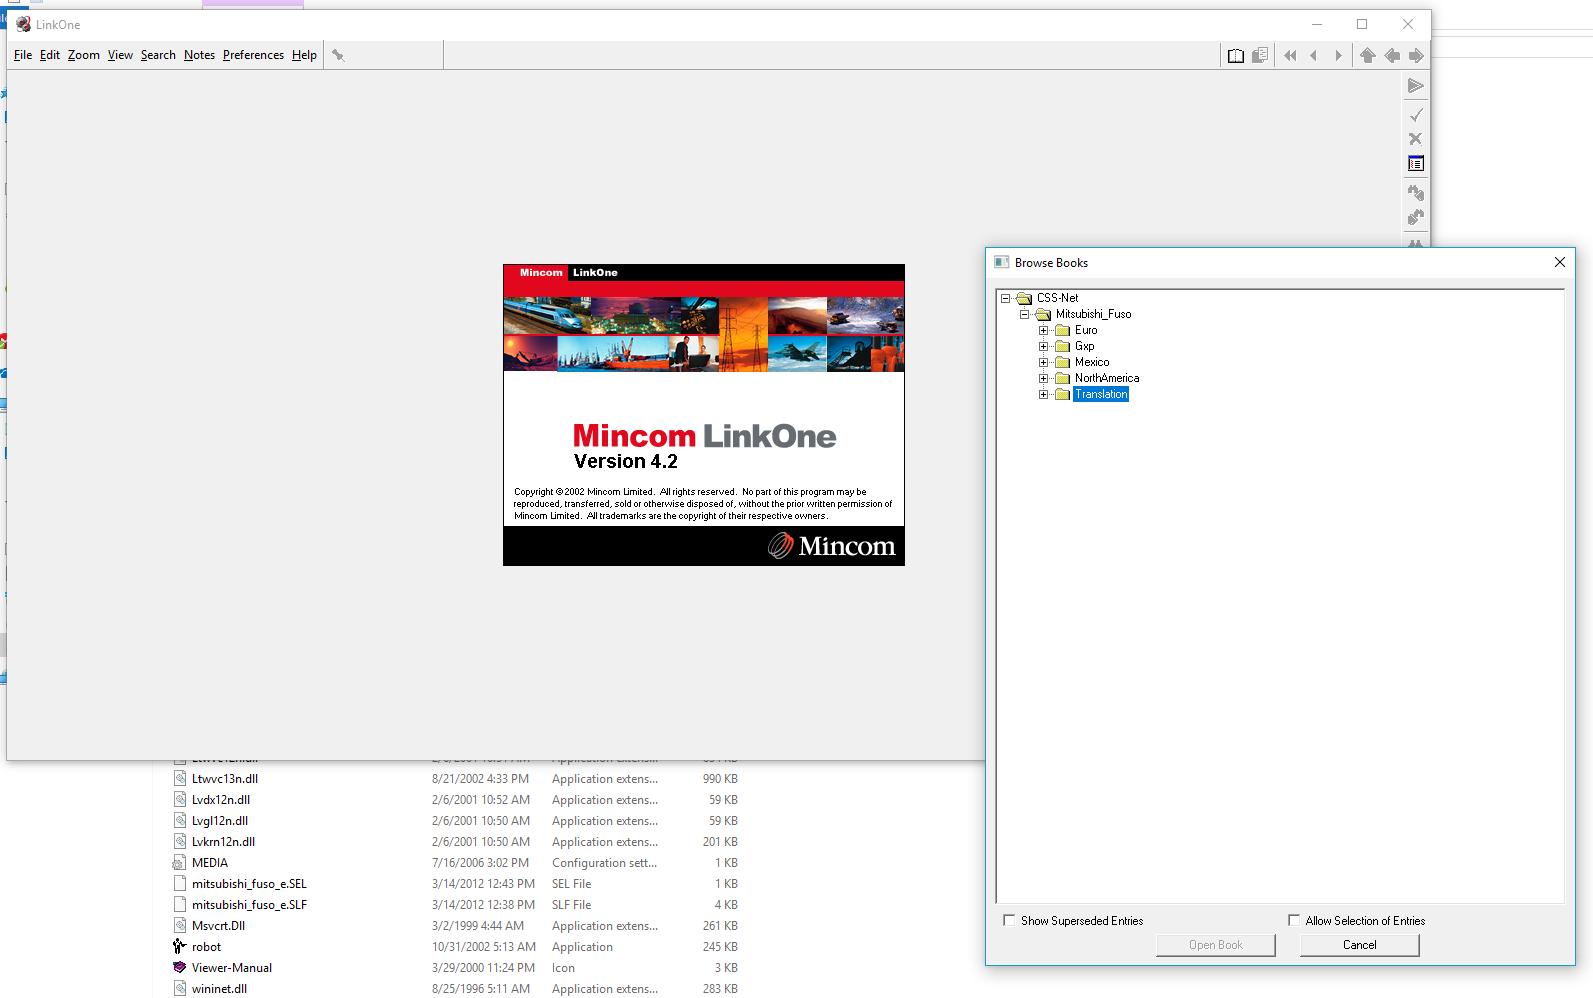Click the send triangle icon in right sidebar
Screen dimensions: 1593x998
point(1416,87)
